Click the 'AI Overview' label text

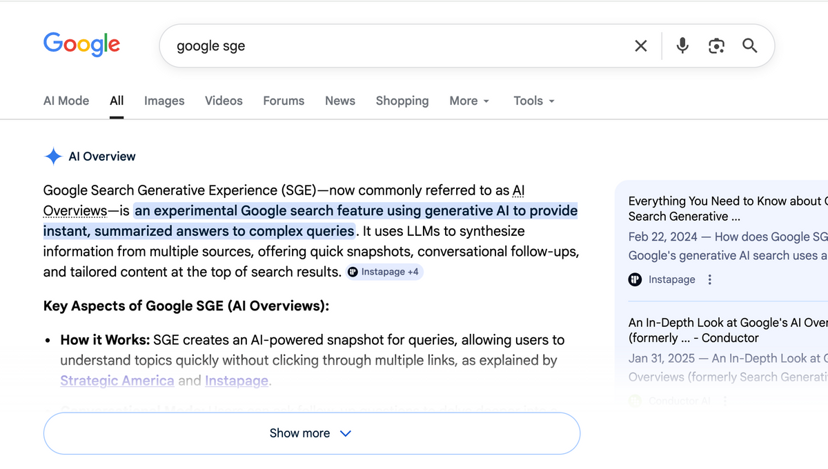[x=102, y=156]
